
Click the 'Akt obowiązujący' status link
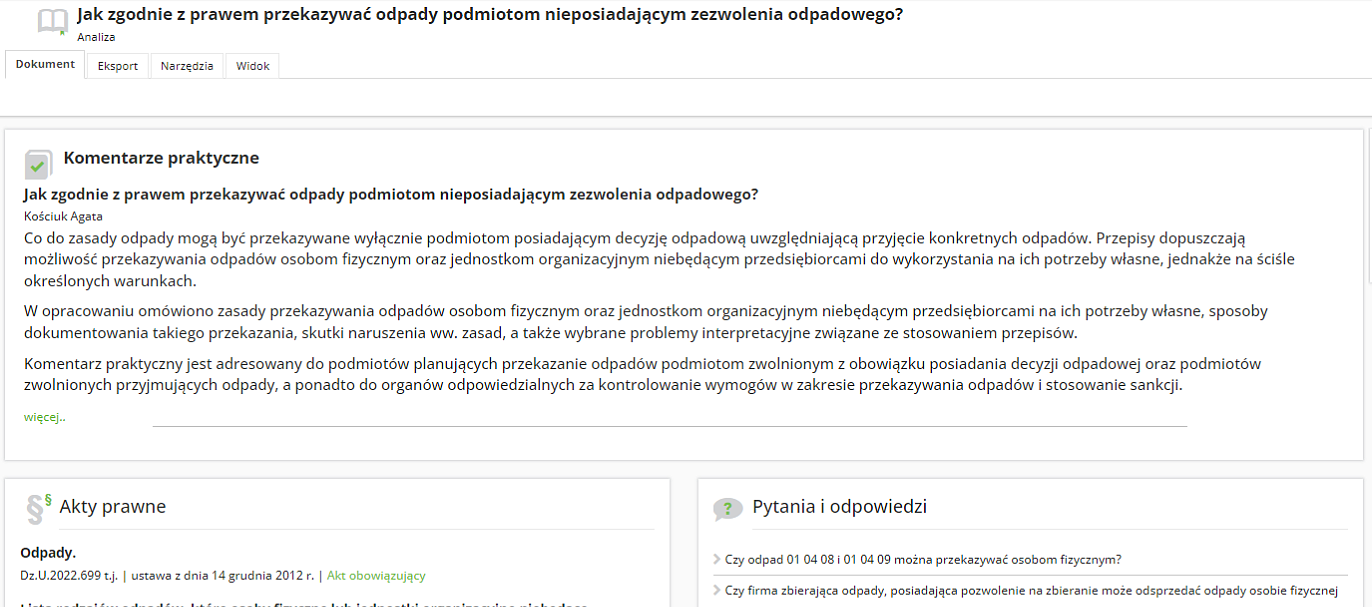pyautogui.click(x=376, y=576)
